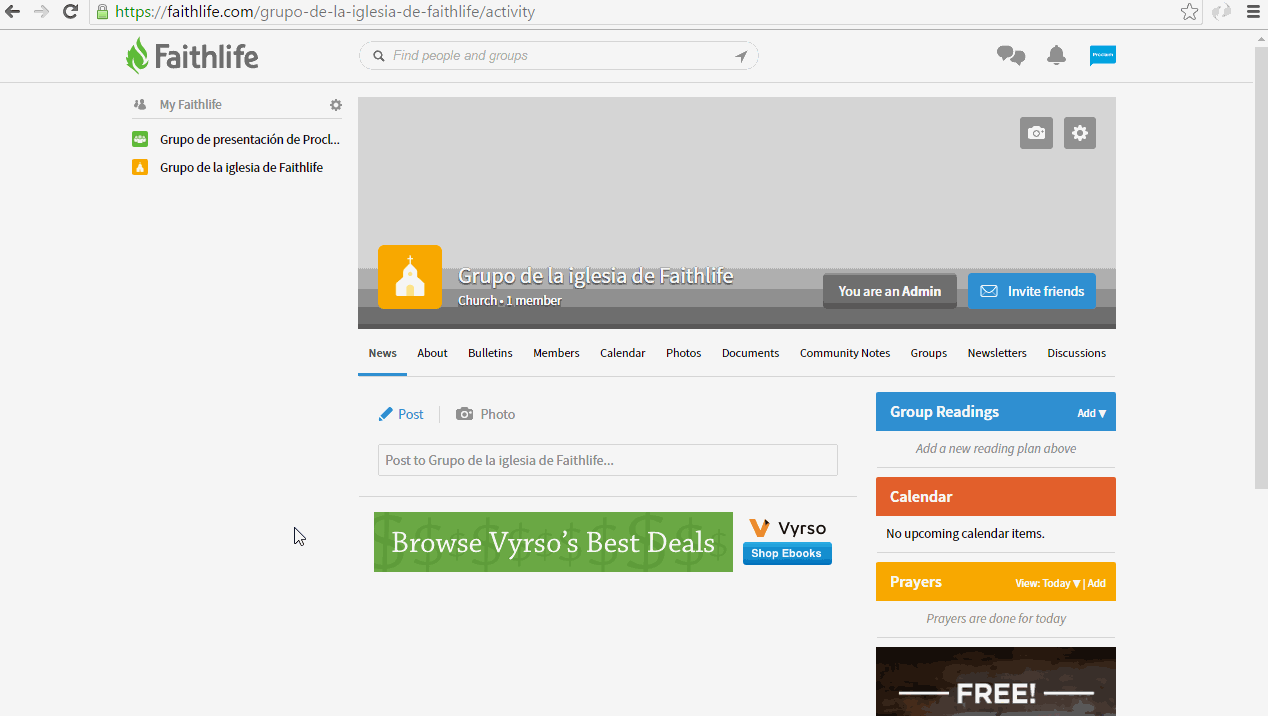Open the About tab
Image resolution: width=1268 pixels, height=716 pixels.
432,353
